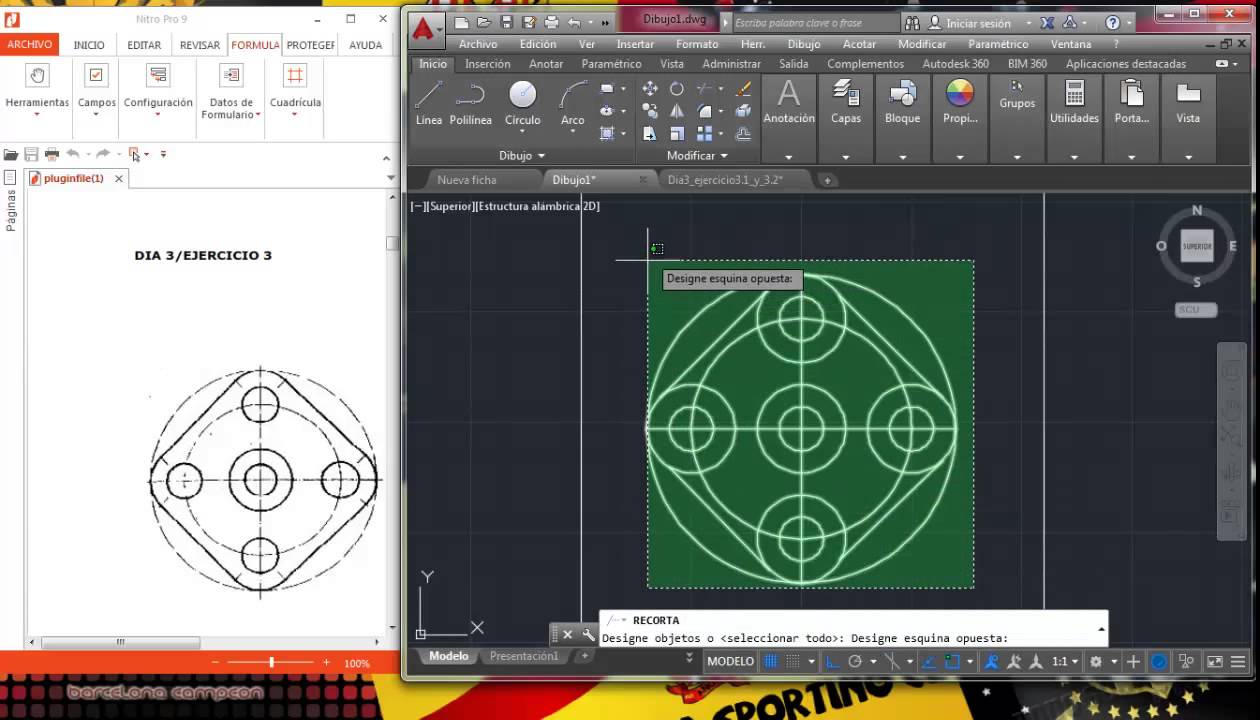
Task: Open the Acotar menu in AutoCAD
Action: [859, 44]
